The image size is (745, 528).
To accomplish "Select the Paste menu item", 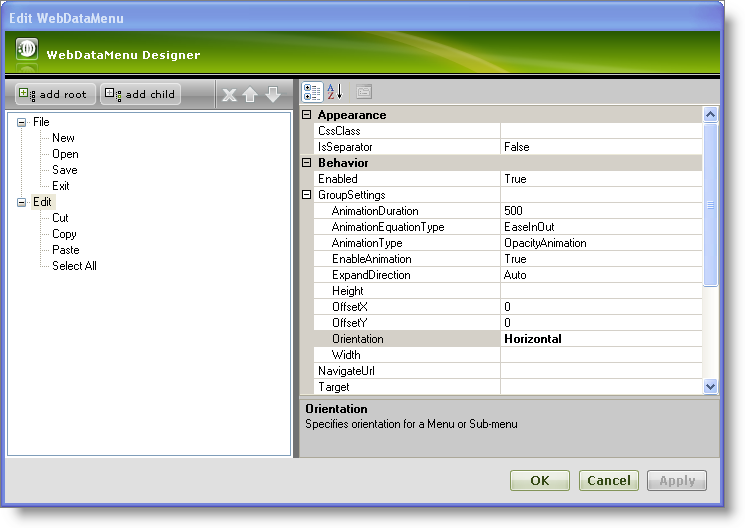I will coord(66,250).
